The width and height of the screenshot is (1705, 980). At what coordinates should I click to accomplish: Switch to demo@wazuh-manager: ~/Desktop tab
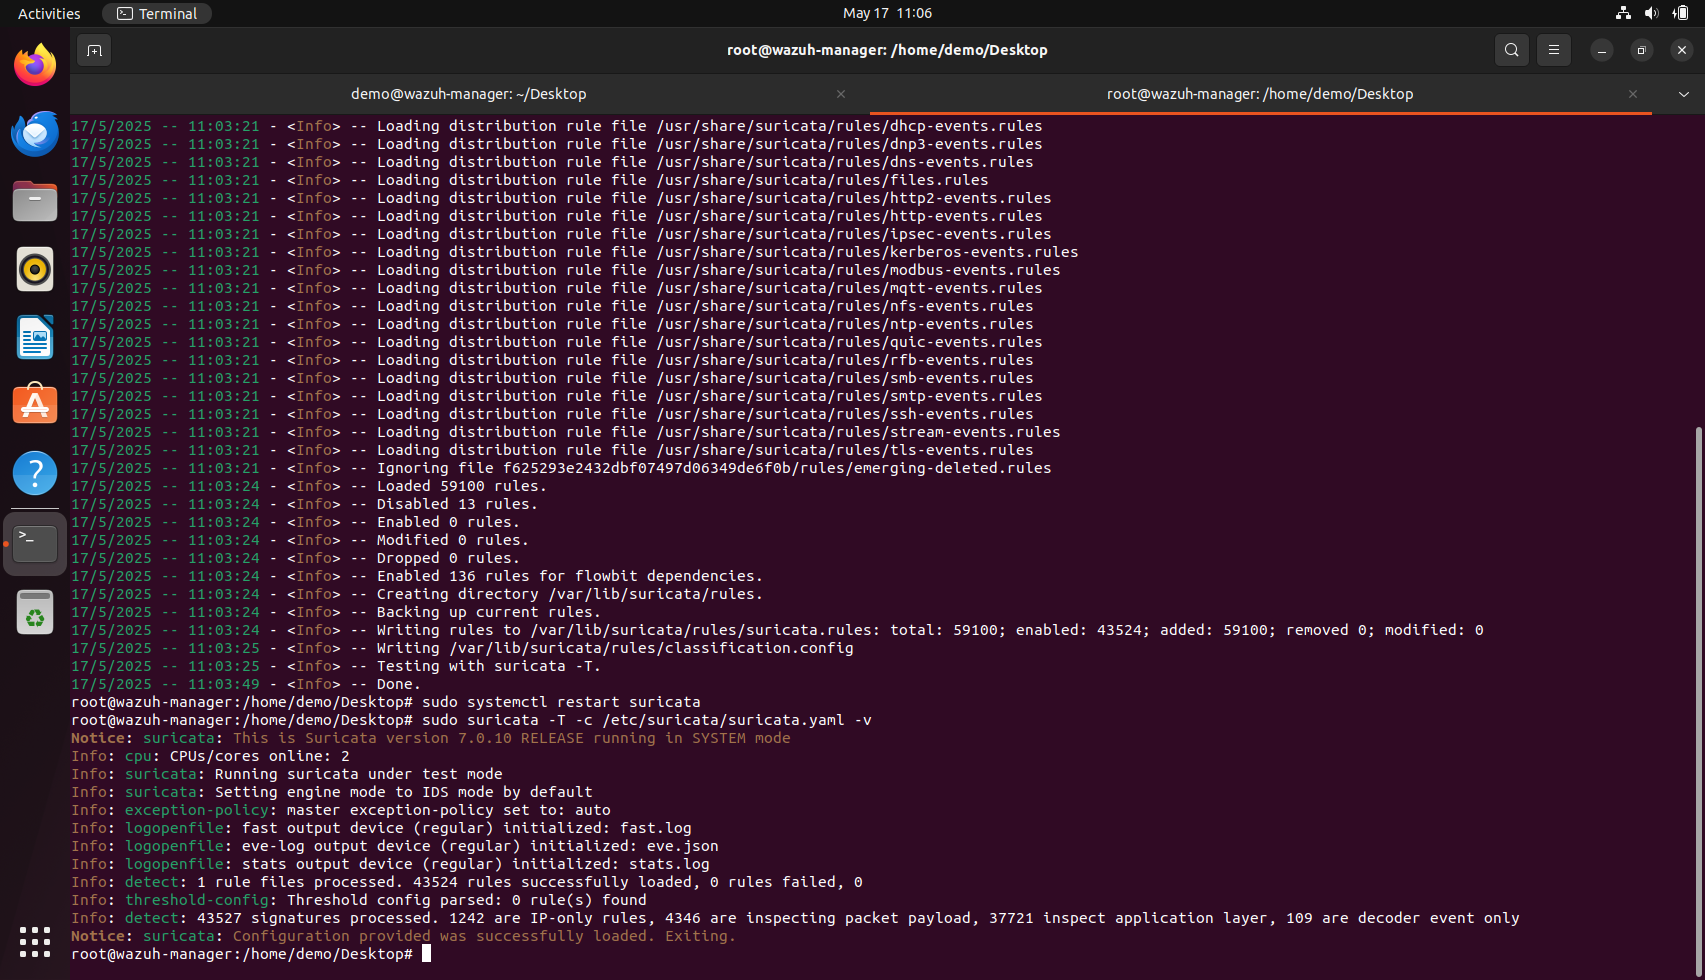(x=469, y=94)
